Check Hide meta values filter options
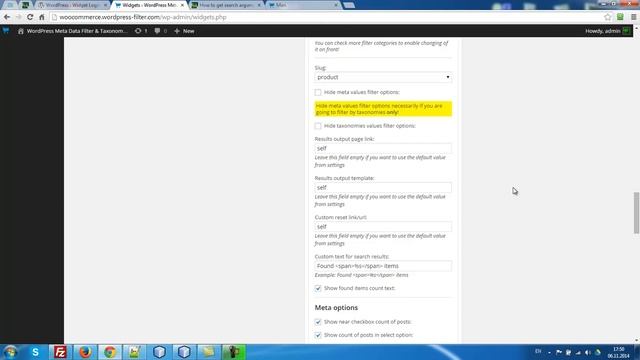 (x=318, y=92)
